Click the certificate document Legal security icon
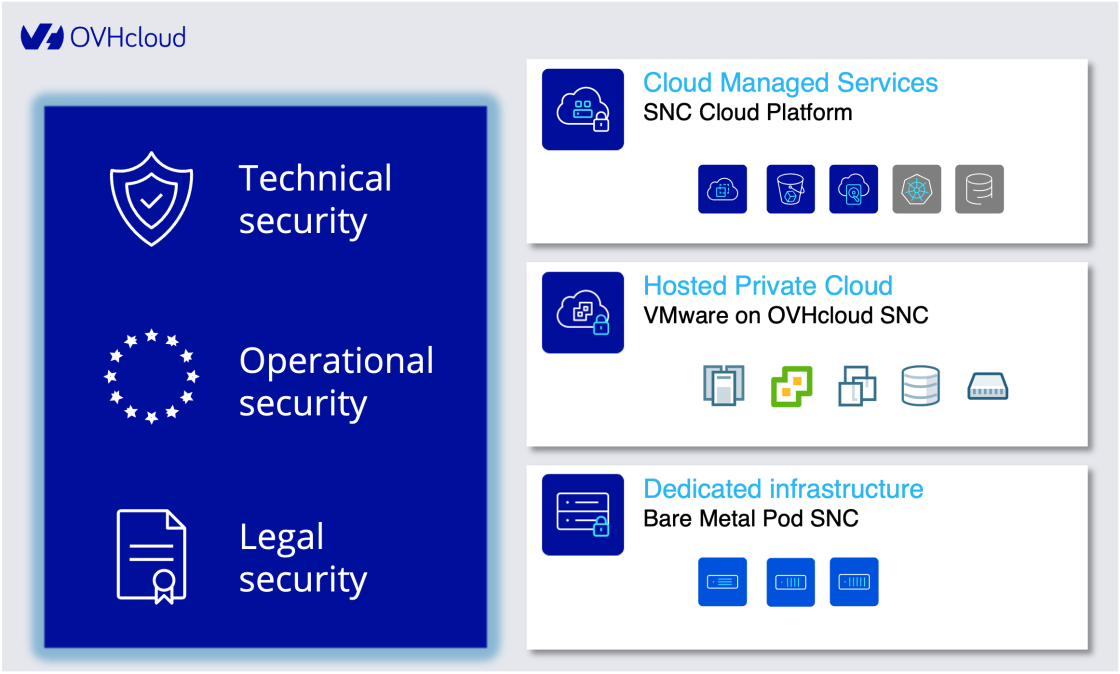Screen dimensions: 1120x674 pyautogui.click(x=151, y=556)
